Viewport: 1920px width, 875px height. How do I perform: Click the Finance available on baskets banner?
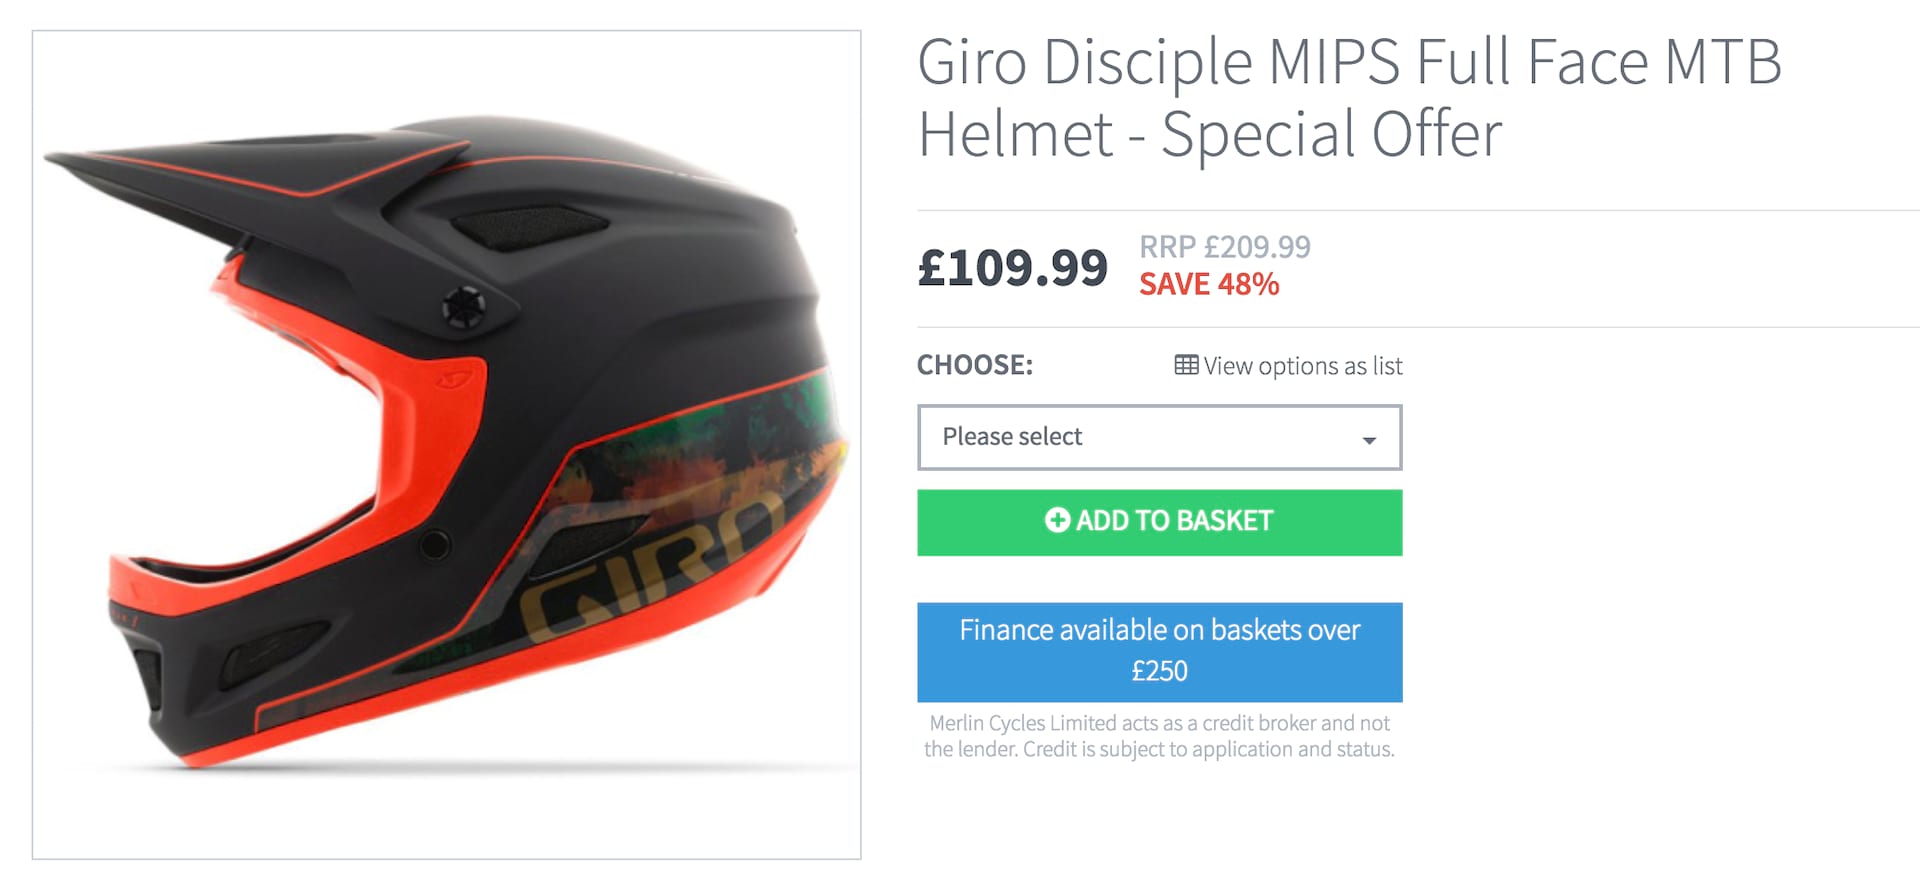1159,651
